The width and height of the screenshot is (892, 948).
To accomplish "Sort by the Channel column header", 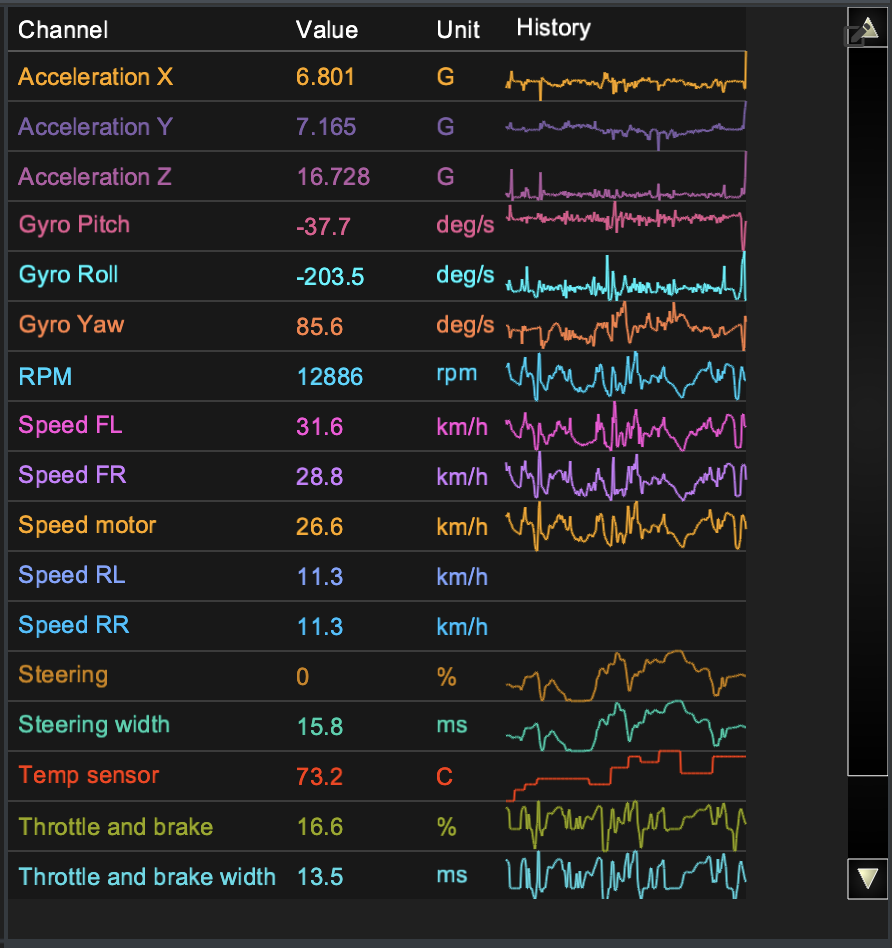I will 63,30.
